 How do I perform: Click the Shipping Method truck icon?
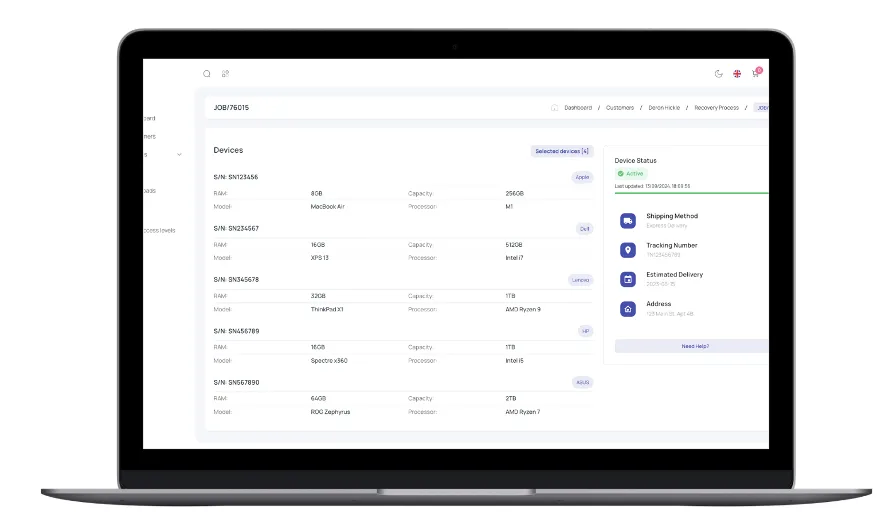[628, 221]
